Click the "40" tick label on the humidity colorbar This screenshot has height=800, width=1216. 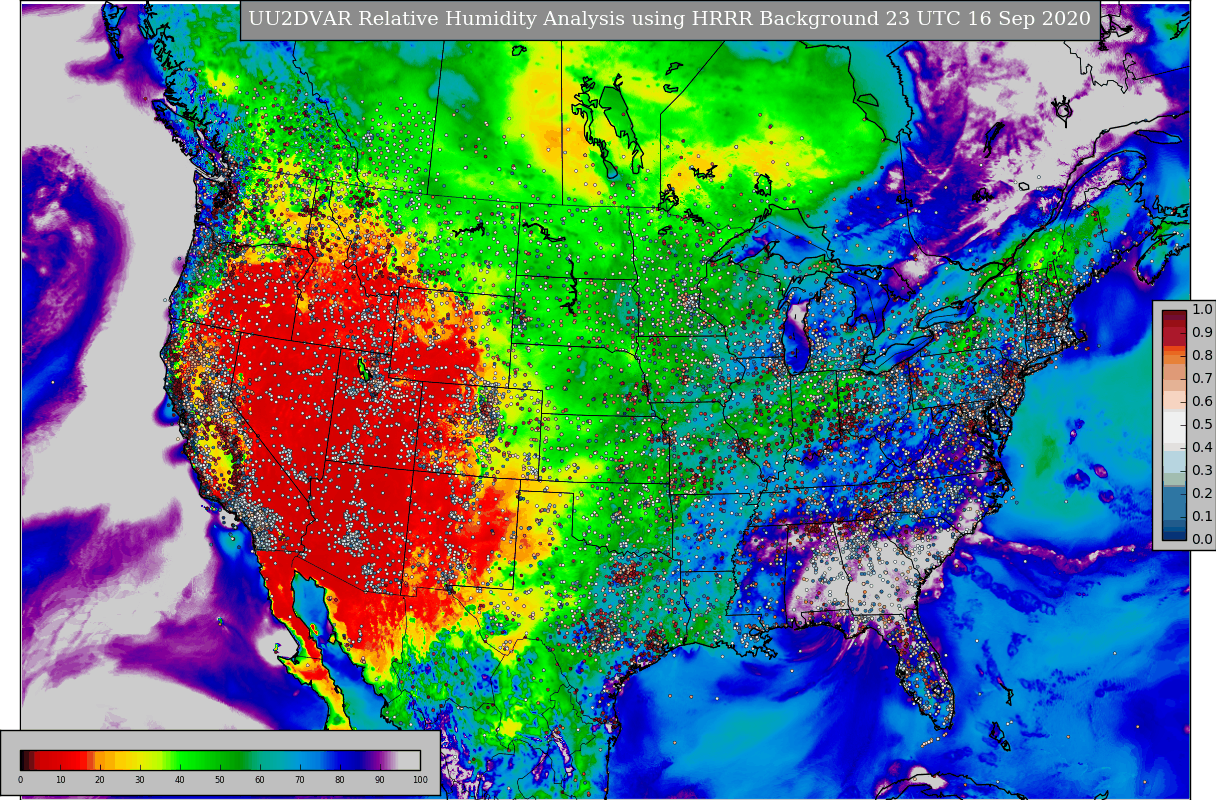(180, 780)
